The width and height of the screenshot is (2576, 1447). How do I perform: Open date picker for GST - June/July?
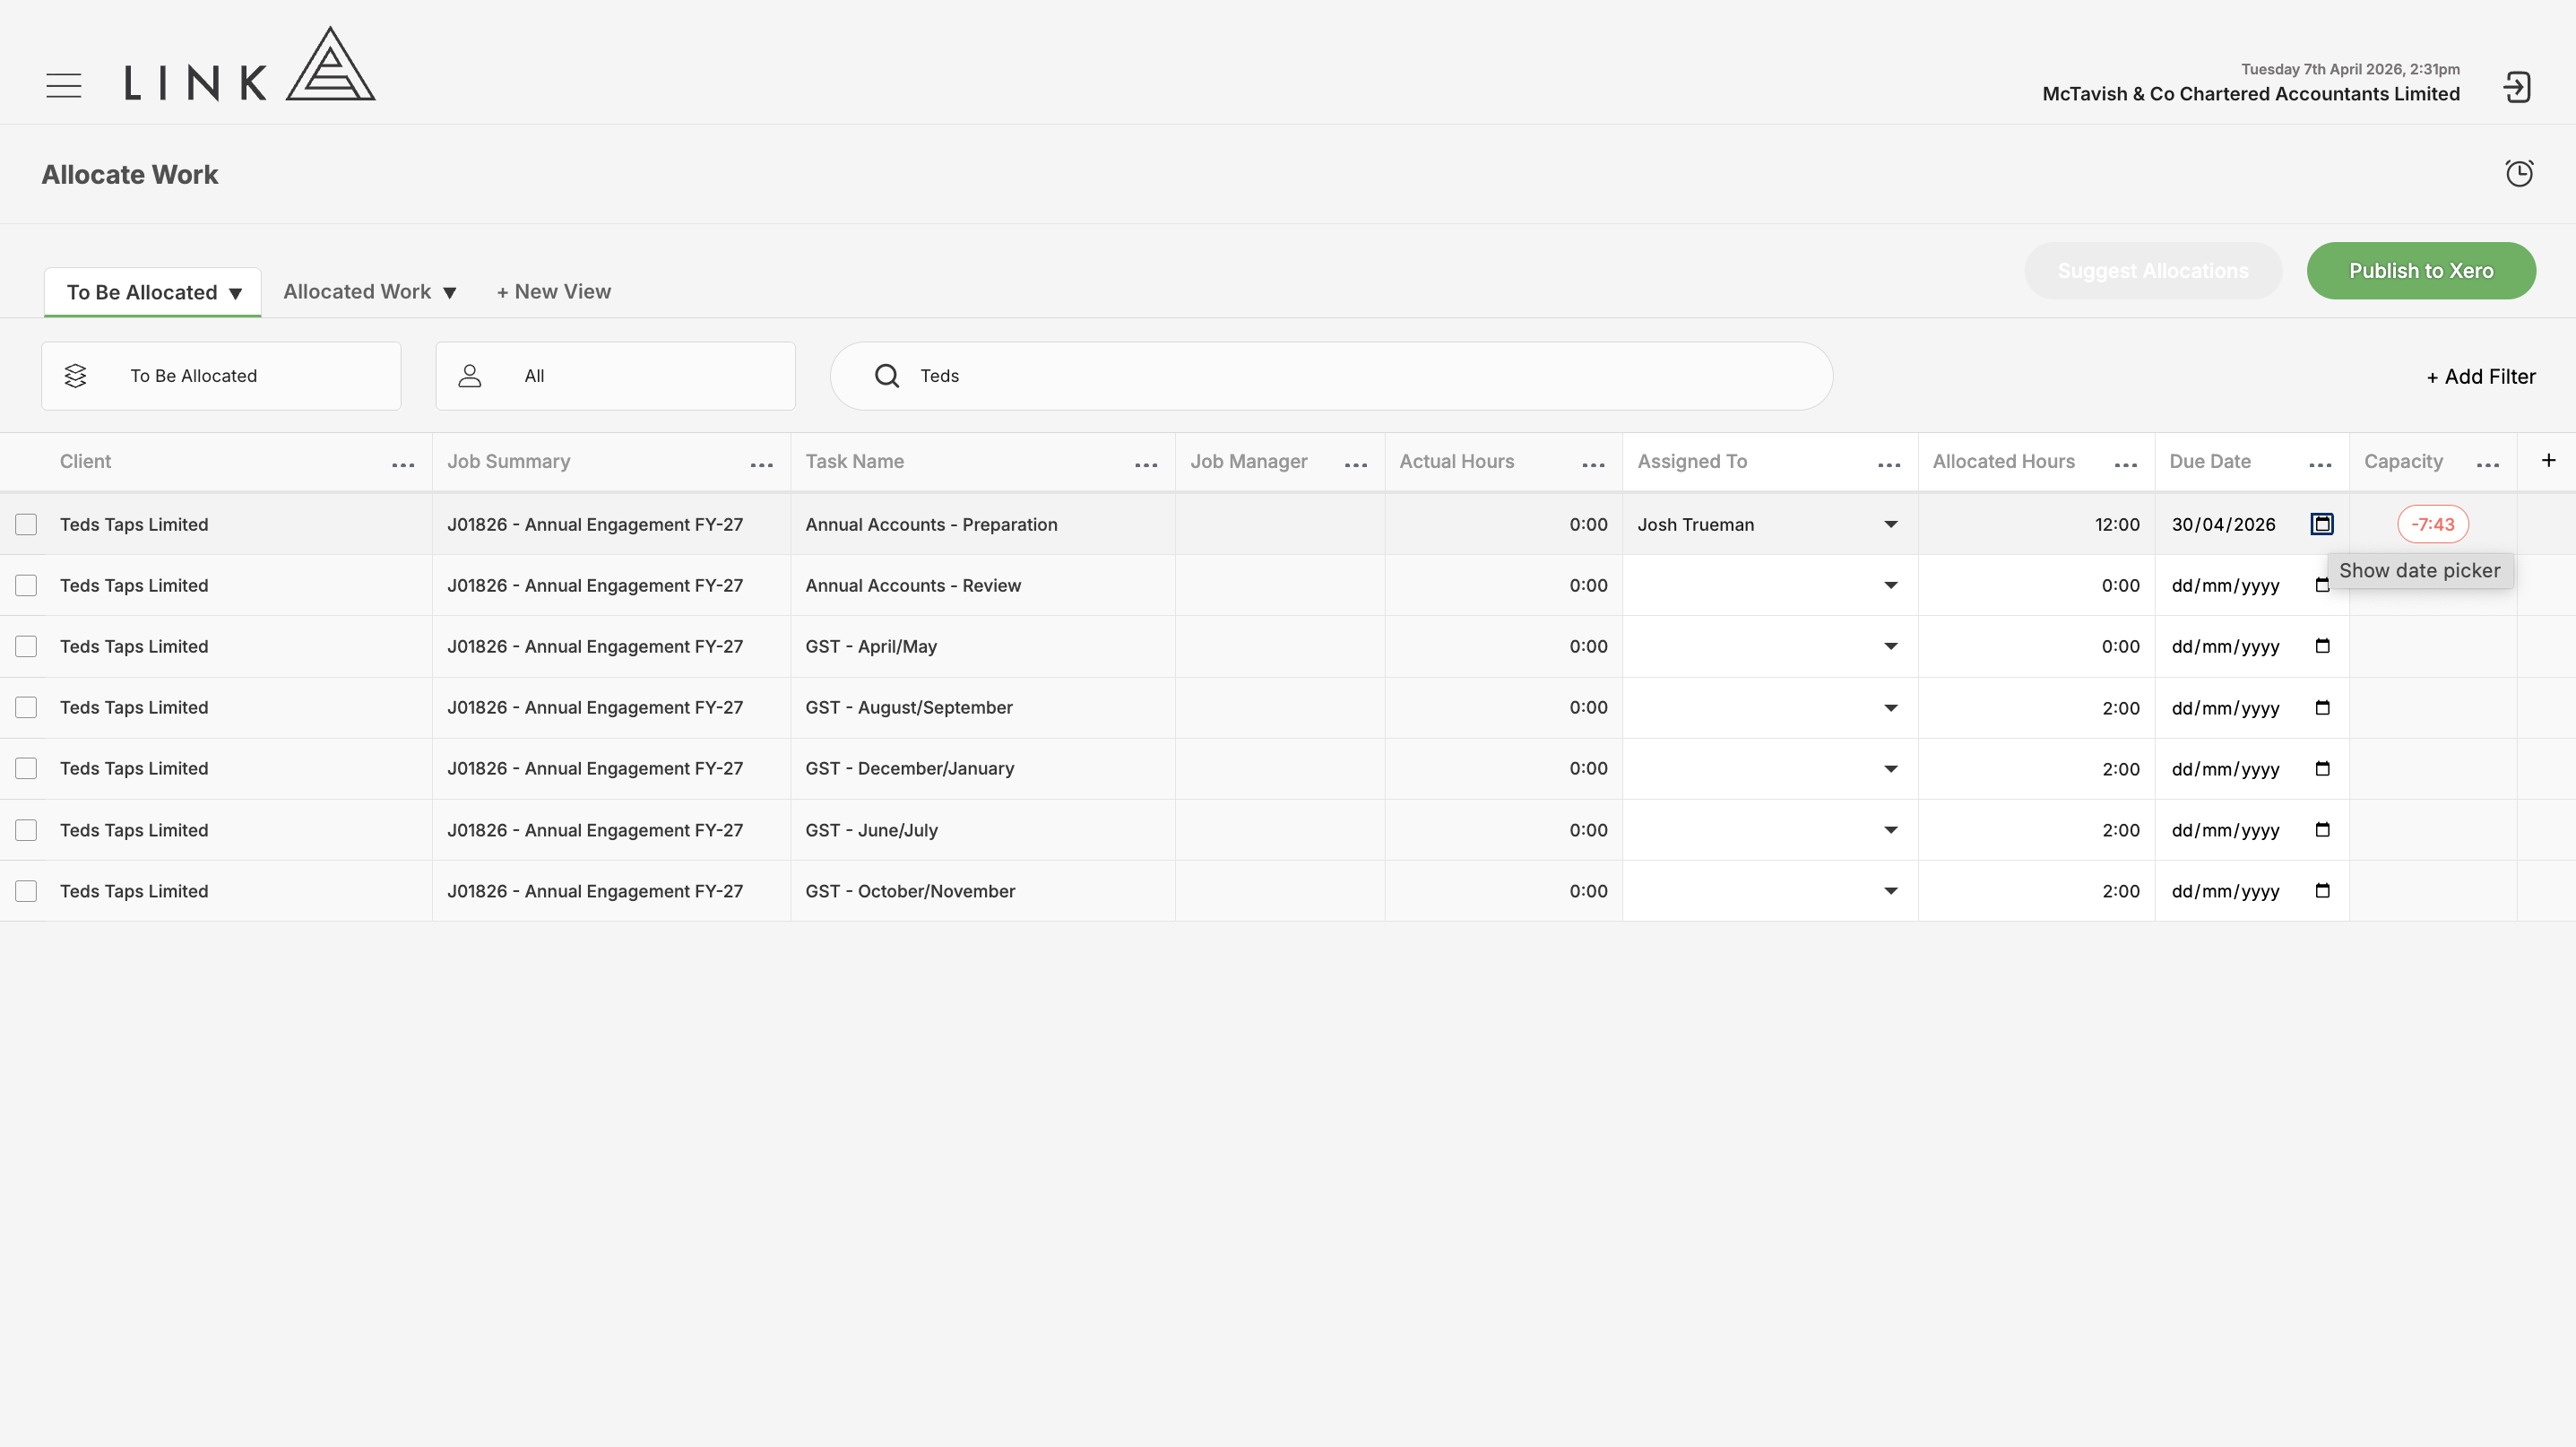[x=2323, y=830]
